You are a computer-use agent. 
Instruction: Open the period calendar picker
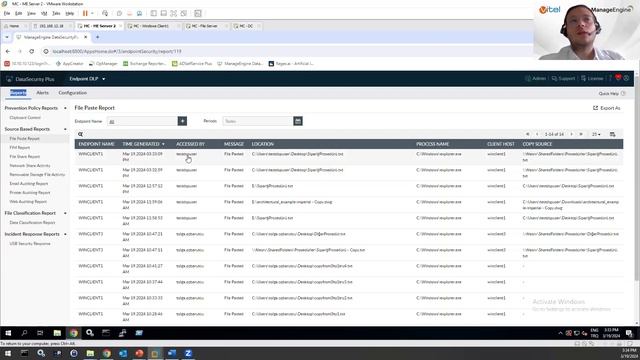298,121
